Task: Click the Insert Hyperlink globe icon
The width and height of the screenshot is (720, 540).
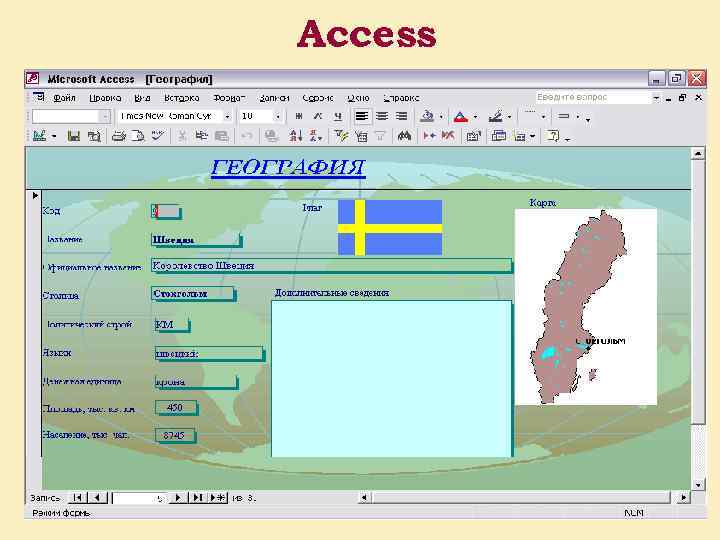Action: point(272,136)
